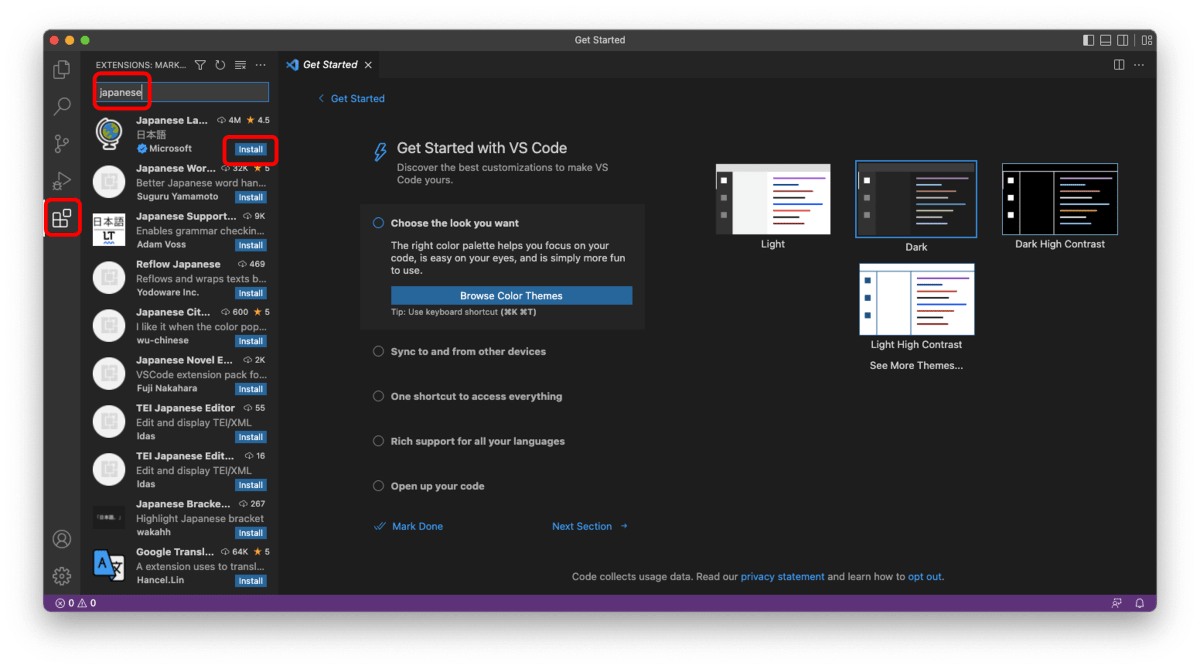Open the Search view in activity bar
The width and height of the screenshot is (1200, 669).
point(62,106)
